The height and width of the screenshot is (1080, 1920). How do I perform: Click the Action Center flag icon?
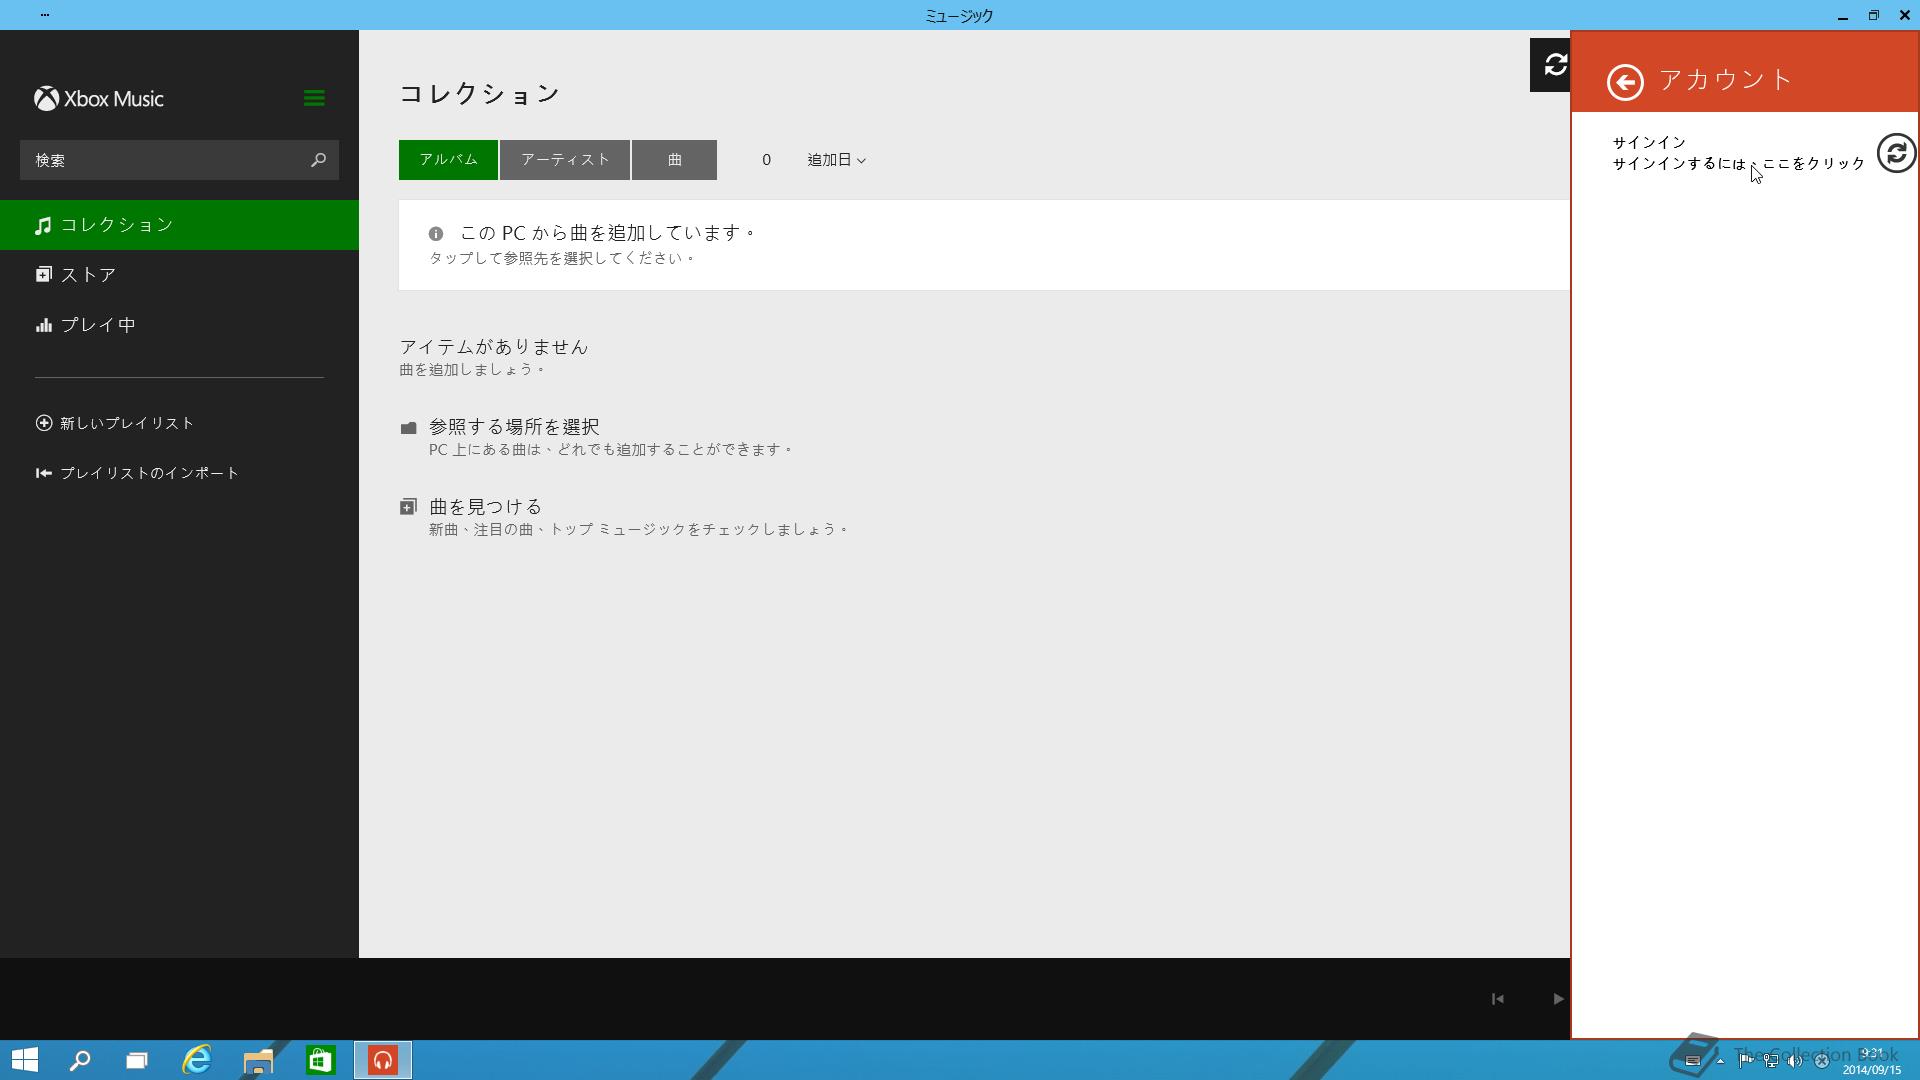click(1746, 1061)
